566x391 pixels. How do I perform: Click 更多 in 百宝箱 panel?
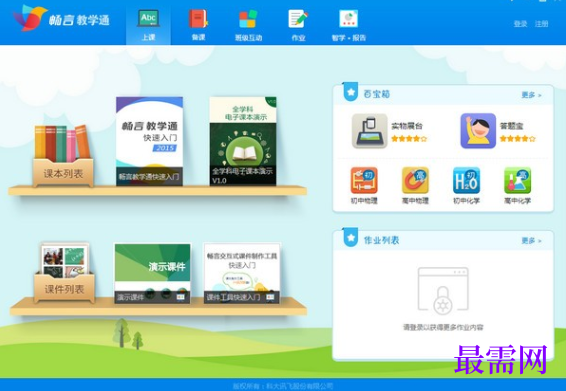[x=531, y=95]
